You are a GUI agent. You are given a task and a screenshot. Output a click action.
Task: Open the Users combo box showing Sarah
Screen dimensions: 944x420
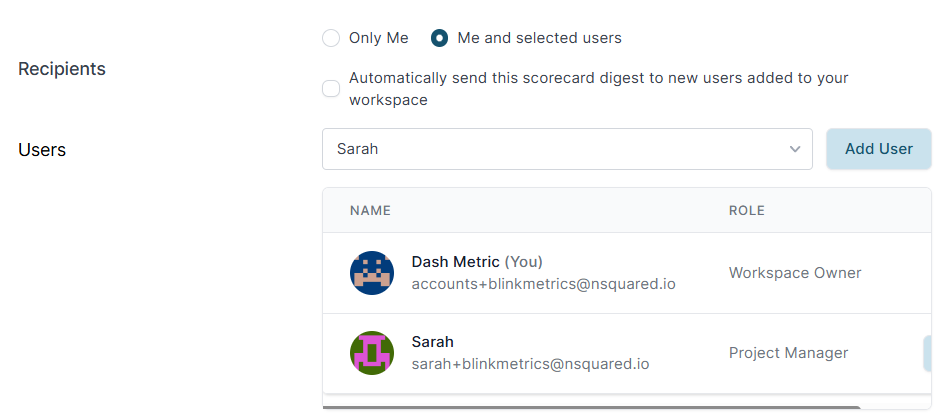(560, 149)
